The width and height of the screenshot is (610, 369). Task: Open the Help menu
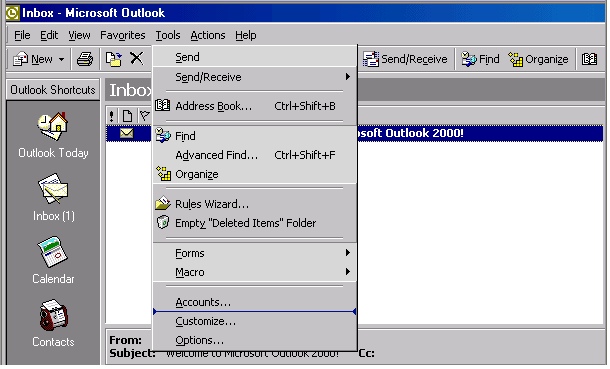(245, 35)
